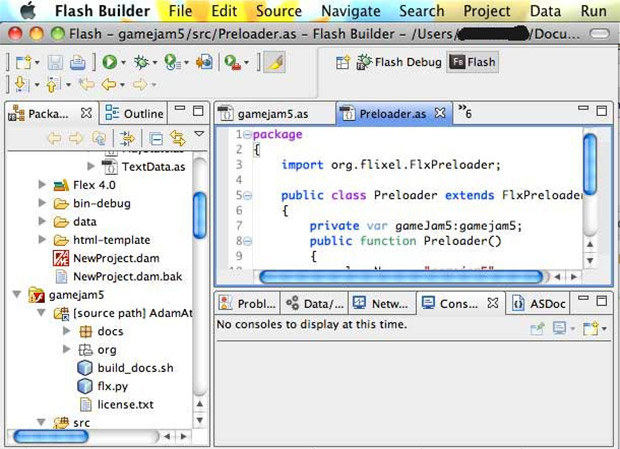Go to next annotation icon
Screen dimensions: 620x449
[x=21, y=84]
